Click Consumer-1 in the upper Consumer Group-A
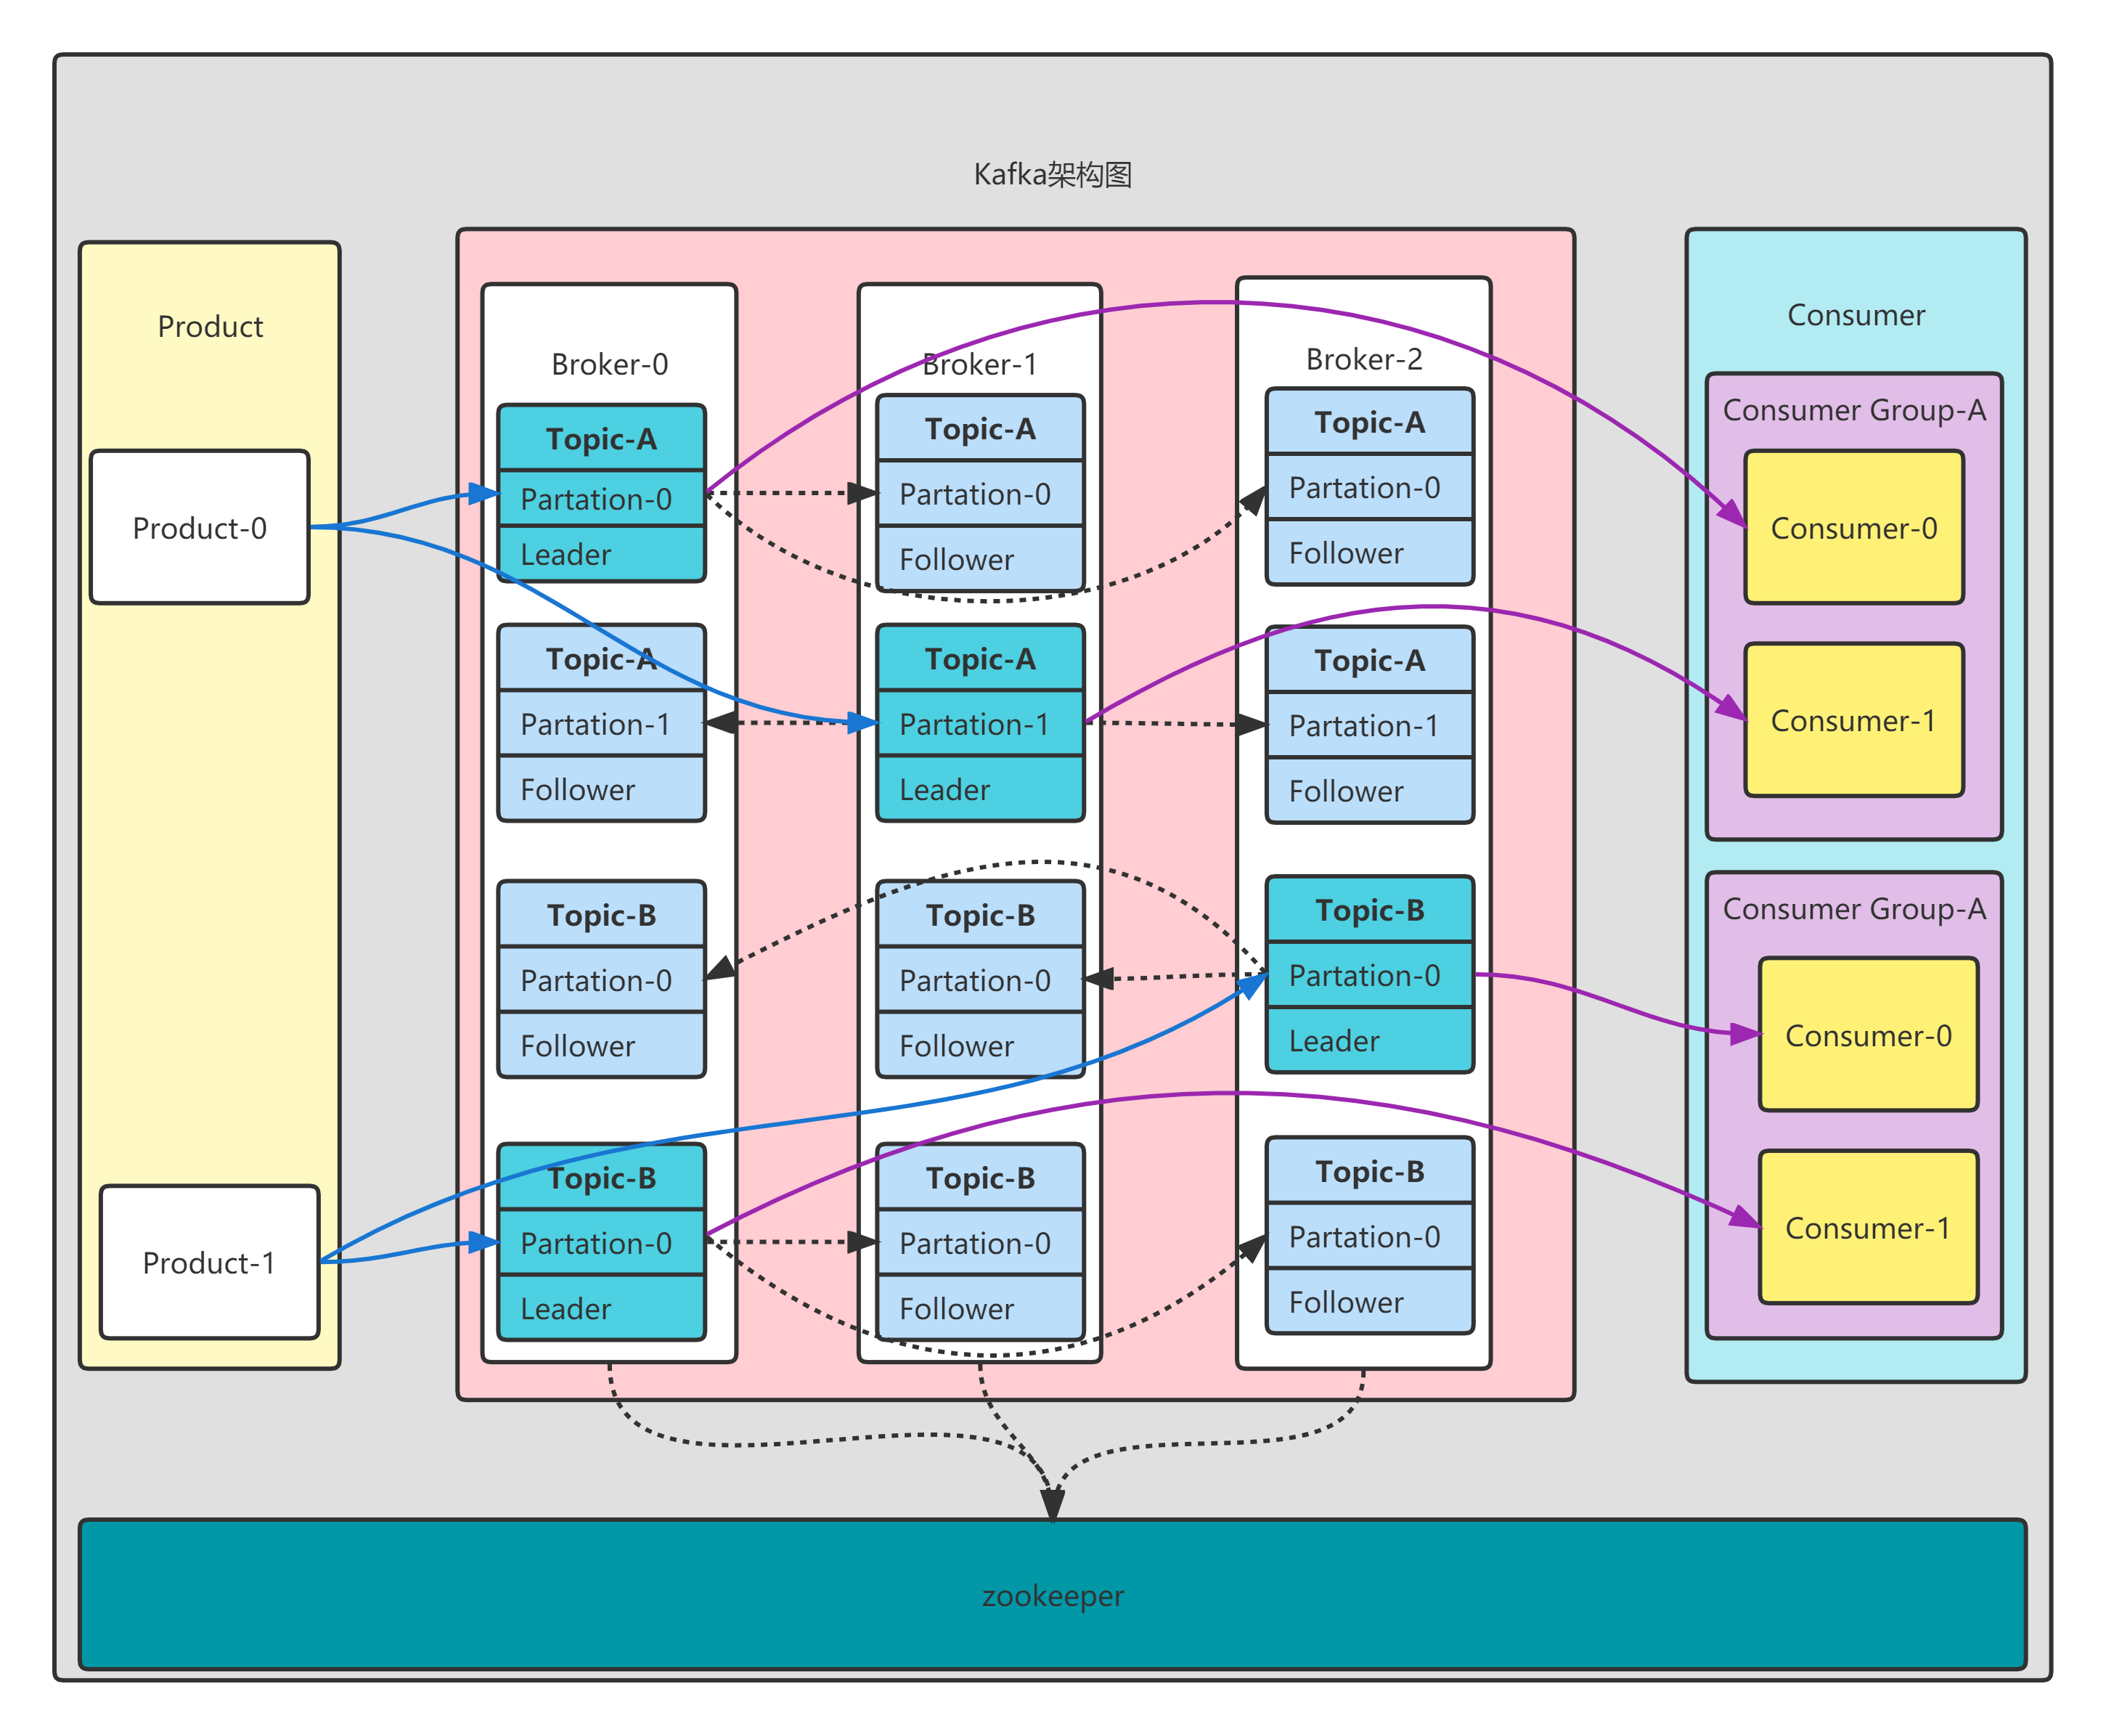Image resolution: width=2106 pixels, height=1736 pixels. 1853,720
